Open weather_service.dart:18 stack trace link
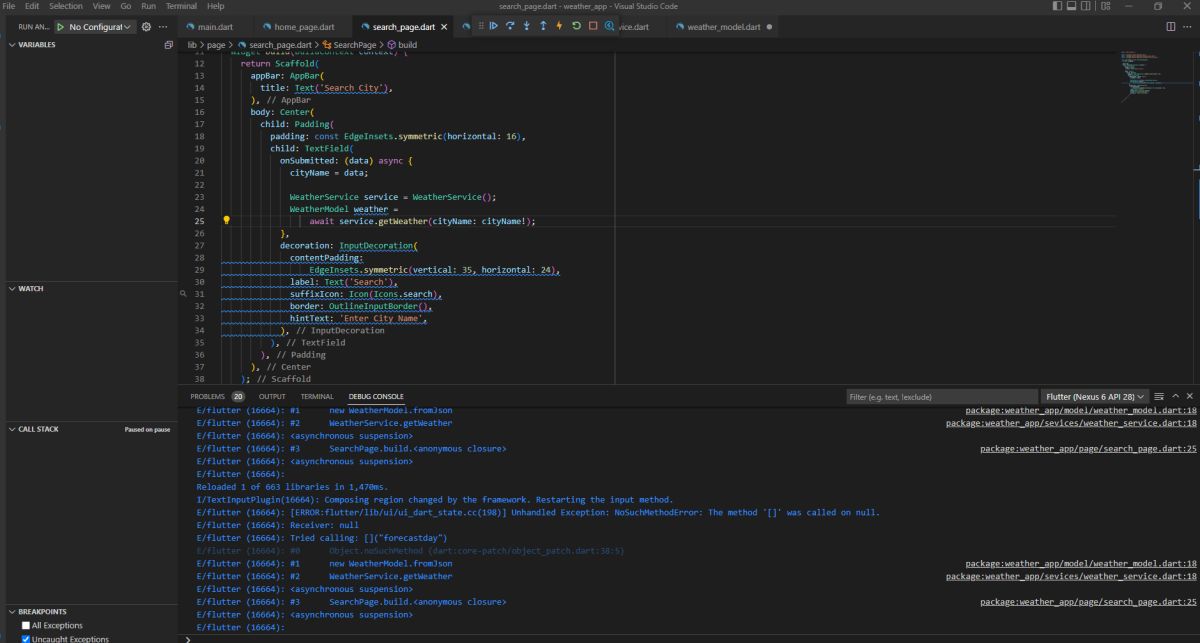Screen dimensions: 1200x643 pyautogui.click(x=1071, y=423)
